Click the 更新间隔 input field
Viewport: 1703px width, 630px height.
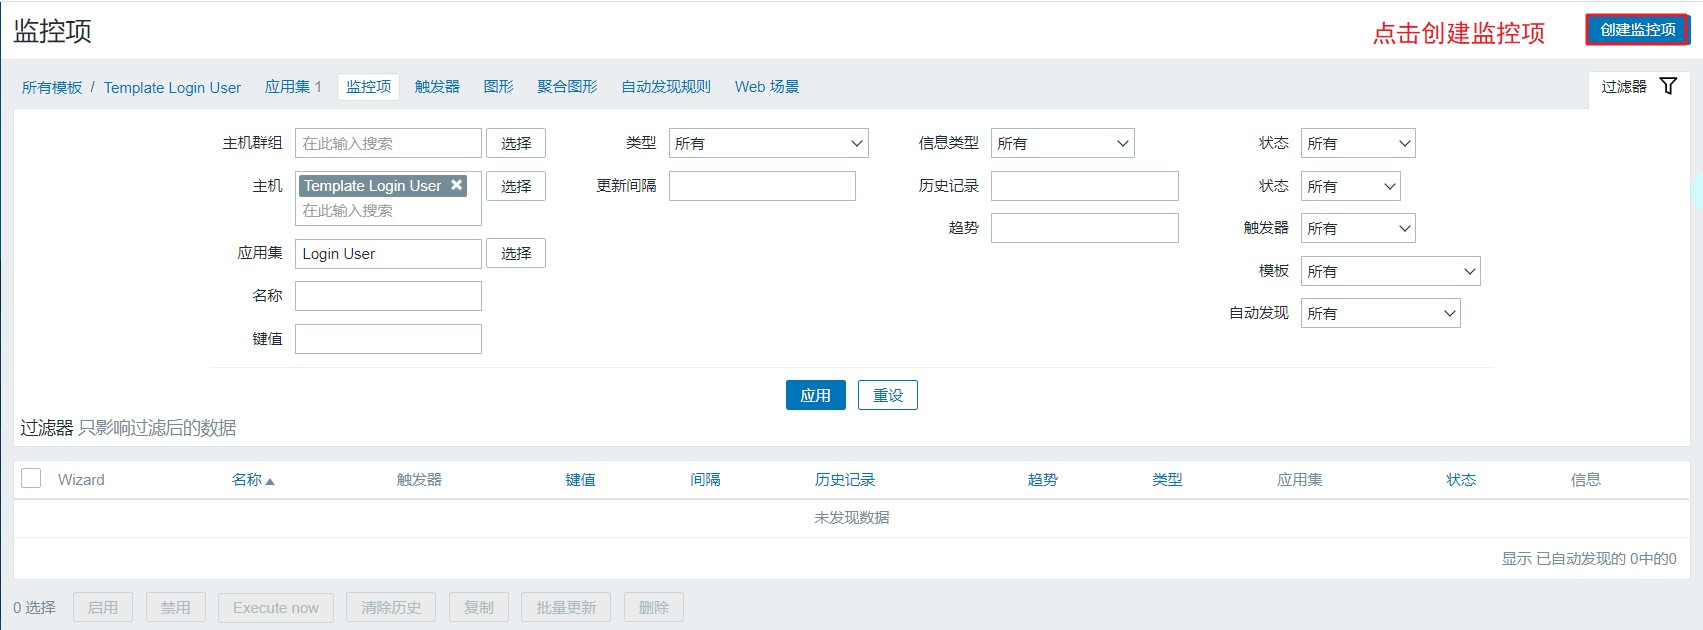pos(762,186)
